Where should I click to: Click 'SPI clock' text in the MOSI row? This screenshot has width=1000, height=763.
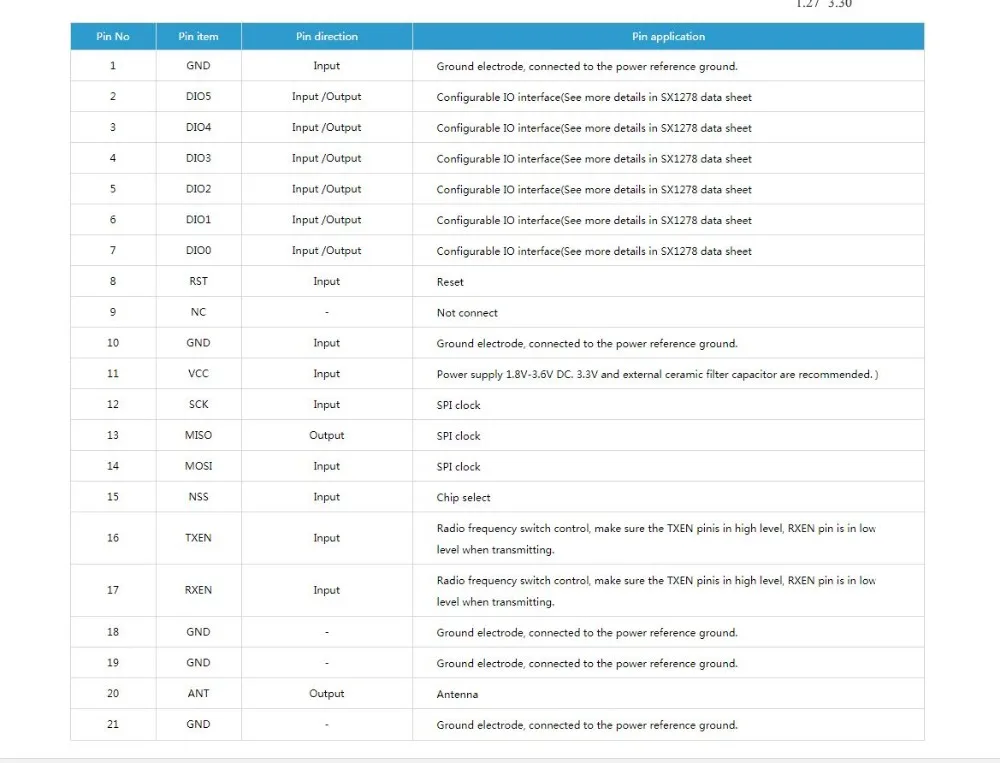coord(459,466)
